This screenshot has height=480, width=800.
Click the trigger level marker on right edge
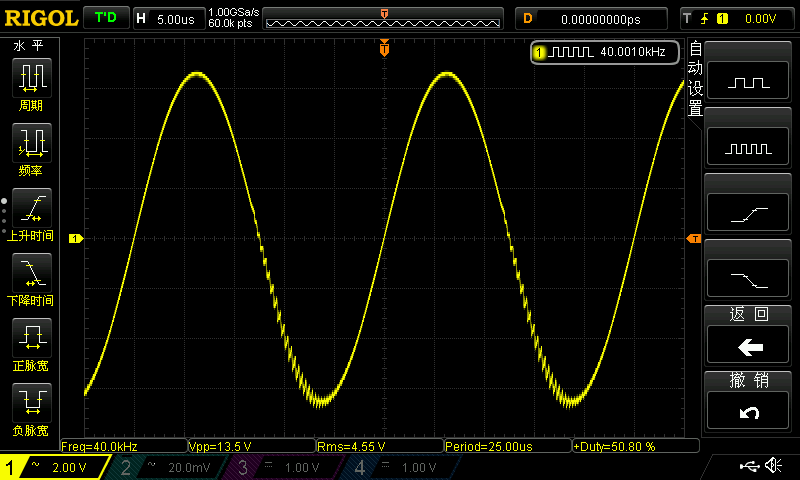pos(694,239)
